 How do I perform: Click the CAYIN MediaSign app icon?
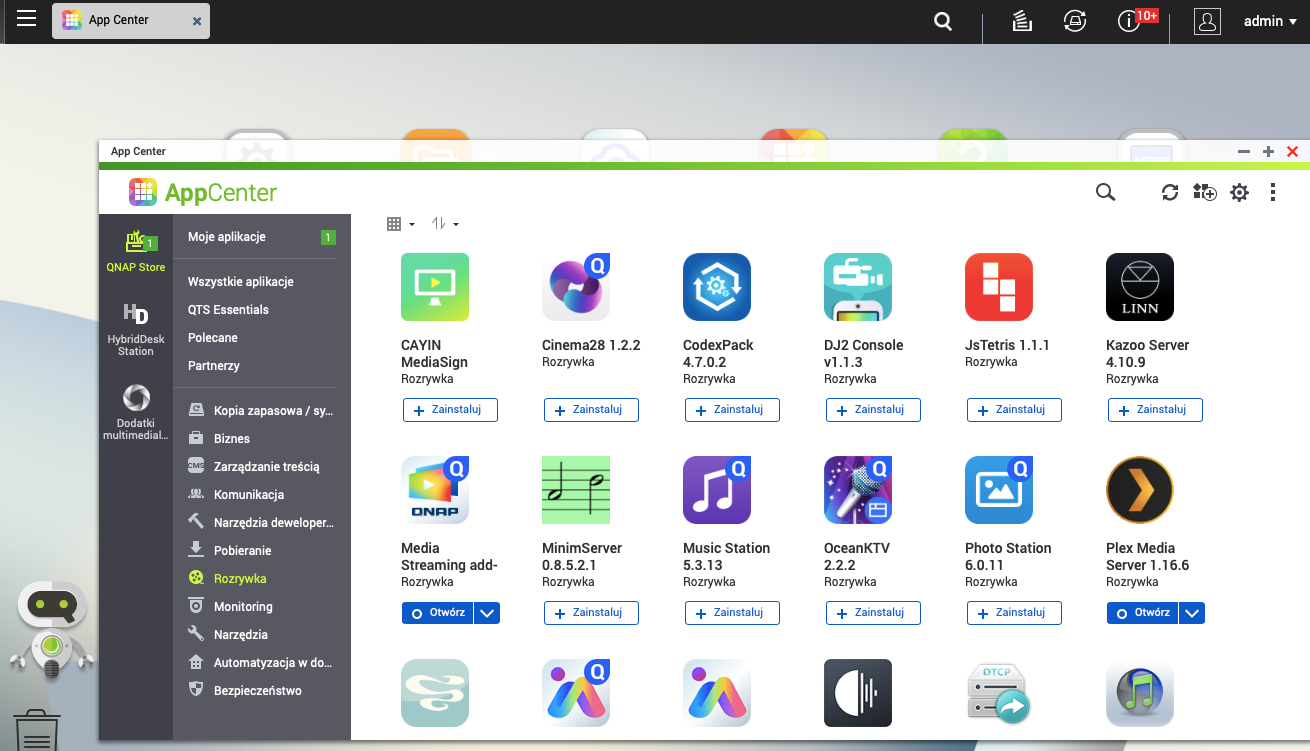435,287
